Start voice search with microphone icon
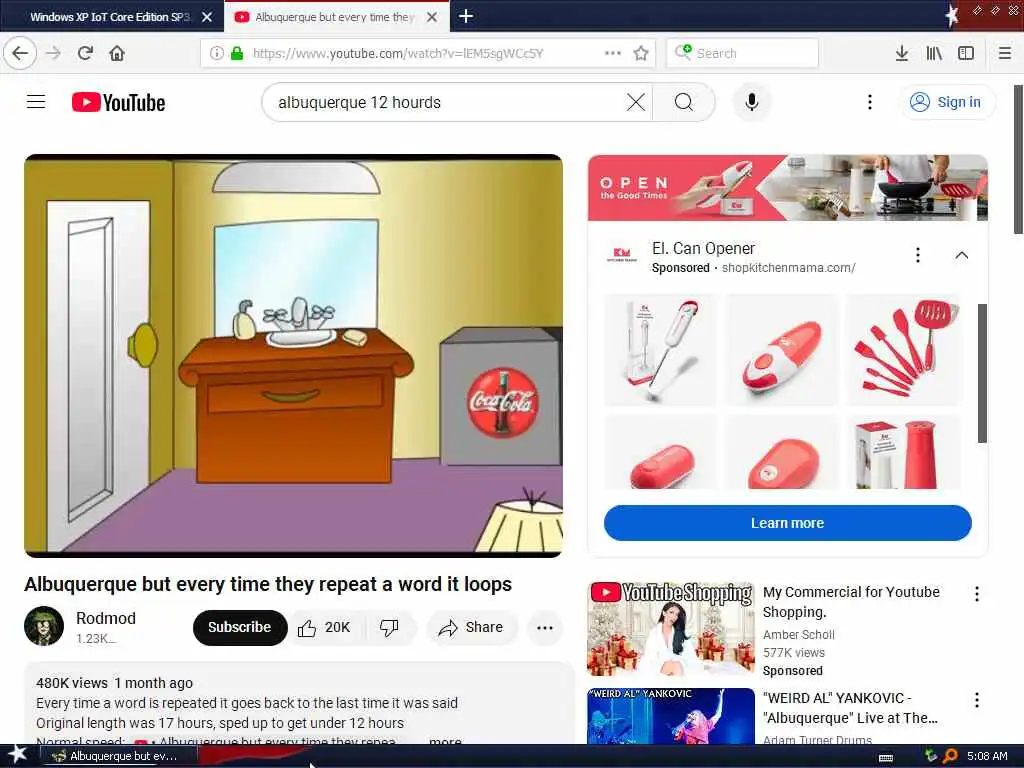 752,102
